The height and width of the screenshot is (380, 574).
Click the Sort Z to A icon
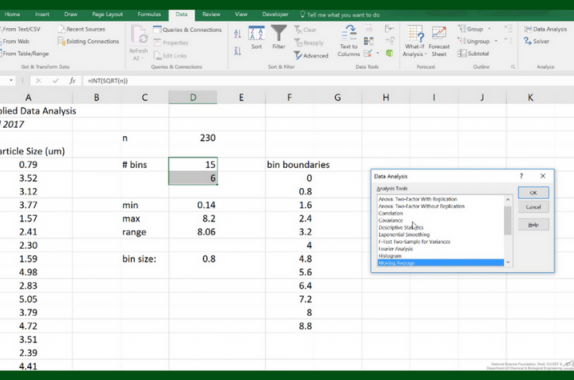click(x=237, y=51)
